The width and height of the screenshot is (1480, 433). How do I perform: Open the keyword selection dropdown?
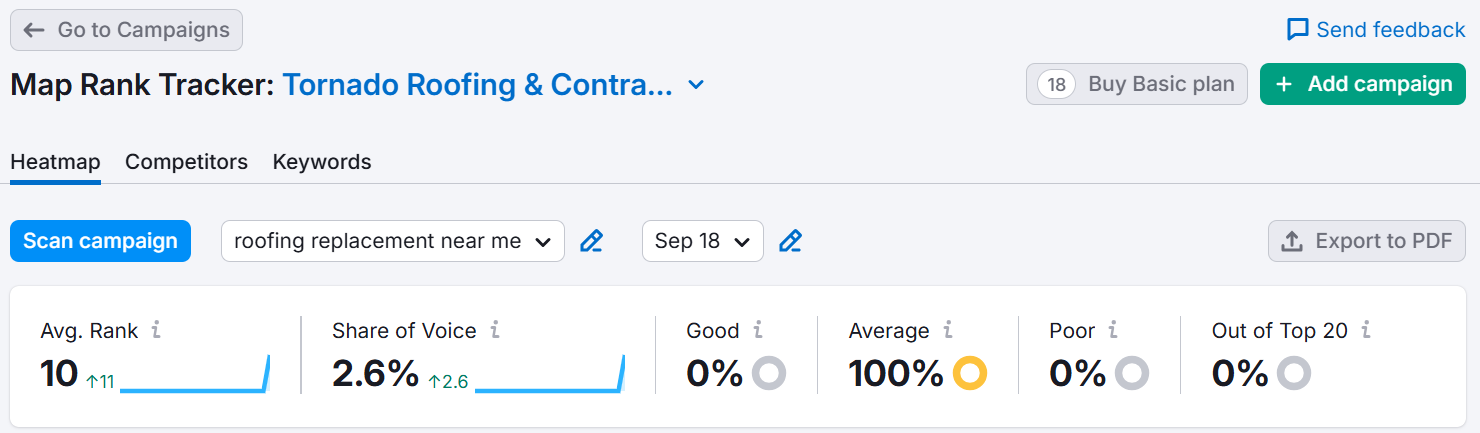point(392,241)
